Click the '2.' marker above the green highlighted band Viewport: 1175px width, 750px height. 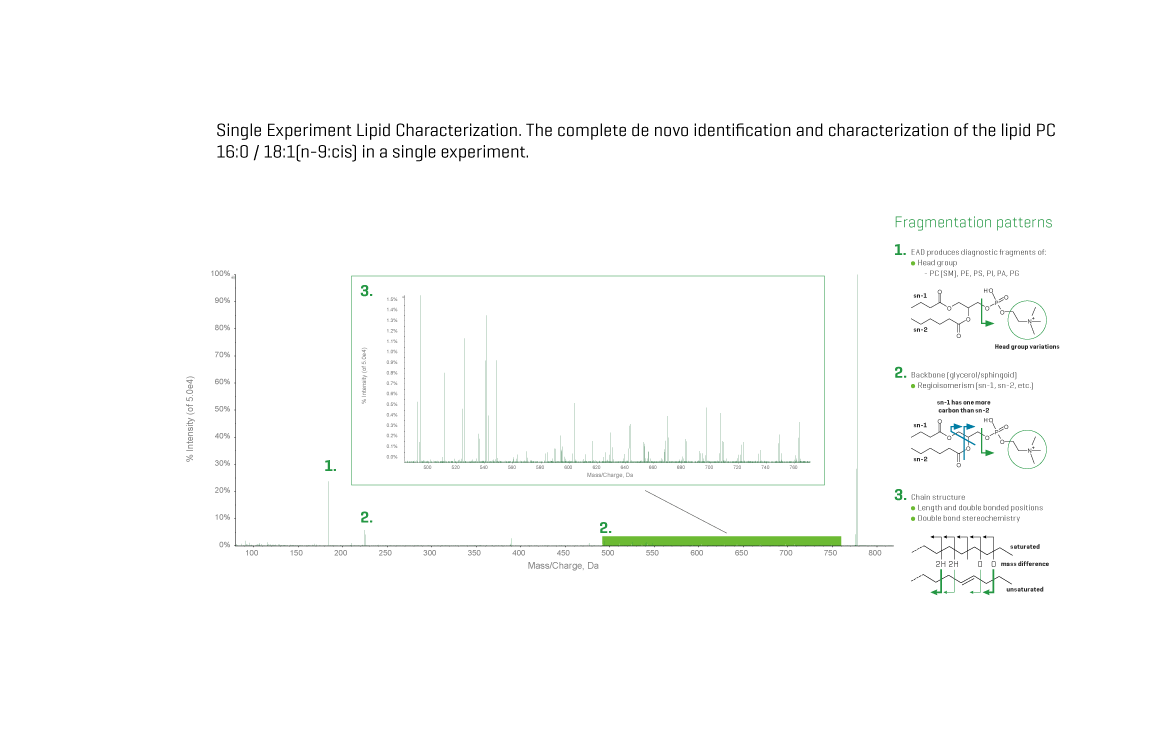605,527
